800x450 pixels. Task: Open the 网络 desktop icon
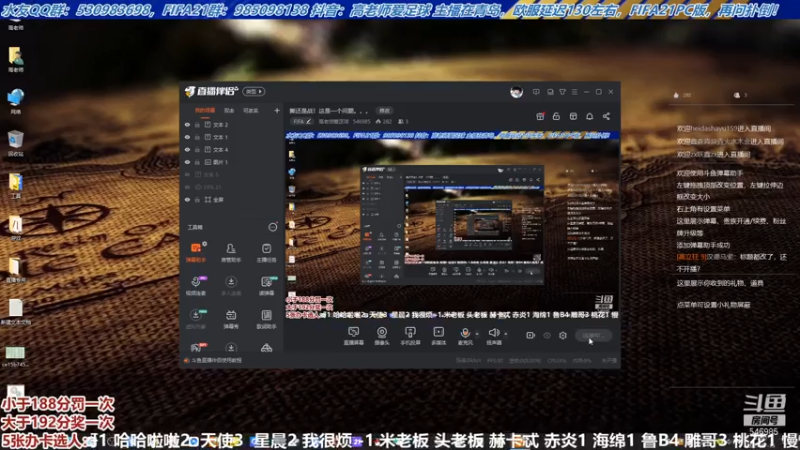(16, 101)
